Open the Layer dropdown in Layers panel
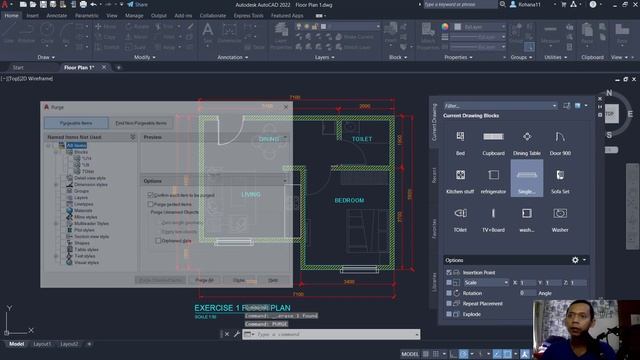This screenshot has width=640, height=360. pos(338,27)
